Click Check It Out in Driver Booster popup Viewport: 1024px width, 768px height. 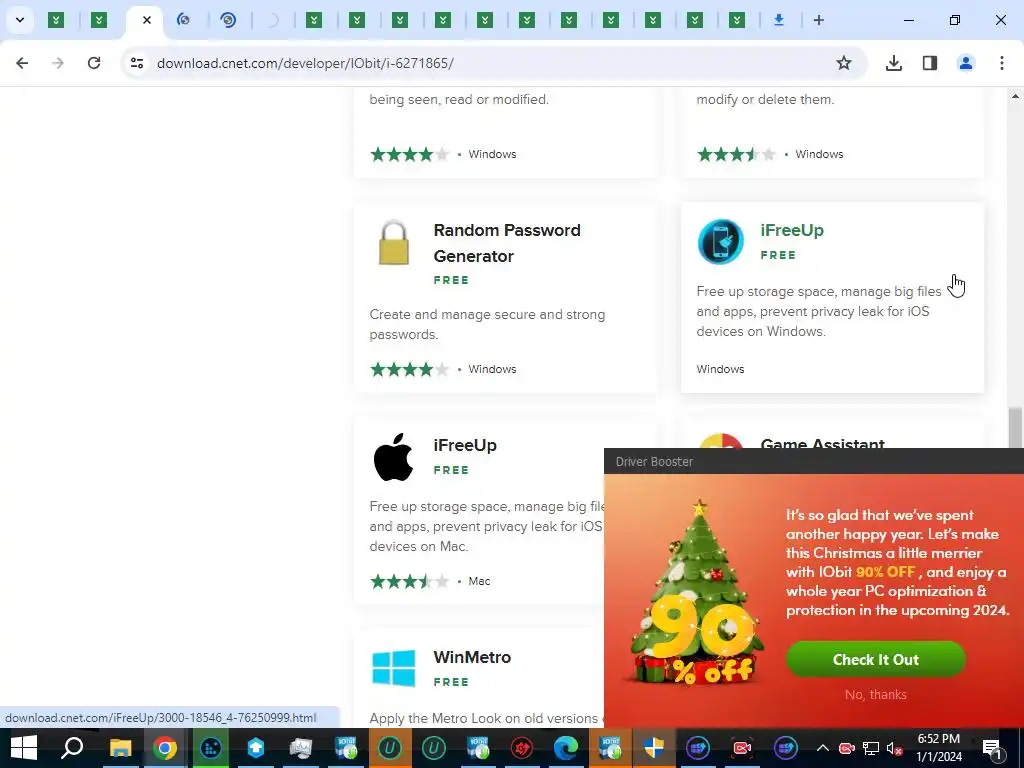pos(876,660)
